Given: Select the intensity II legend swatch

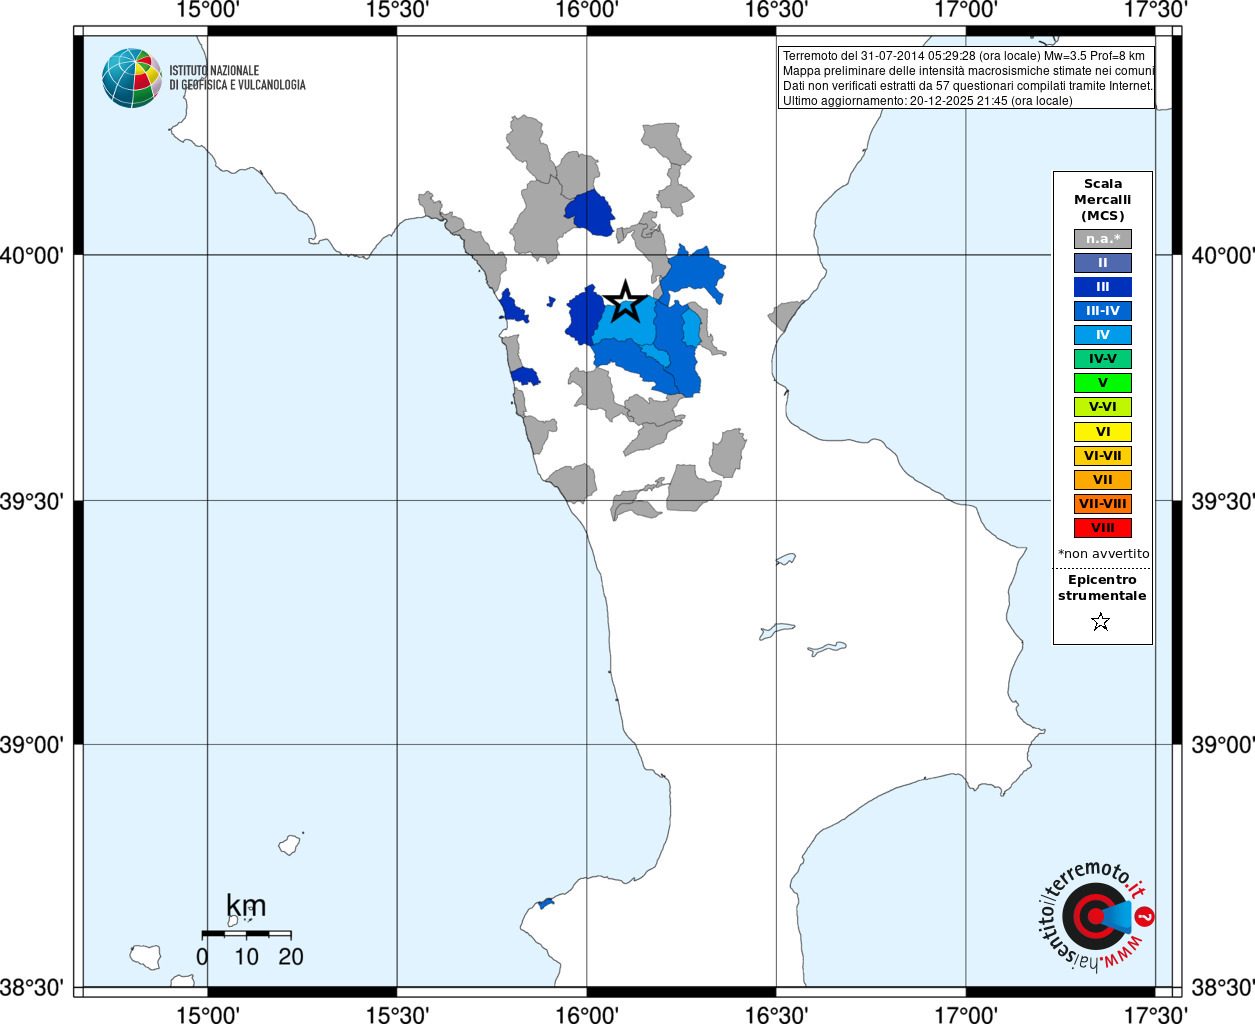Looking at the screenshot, I should pos(1103,263).
